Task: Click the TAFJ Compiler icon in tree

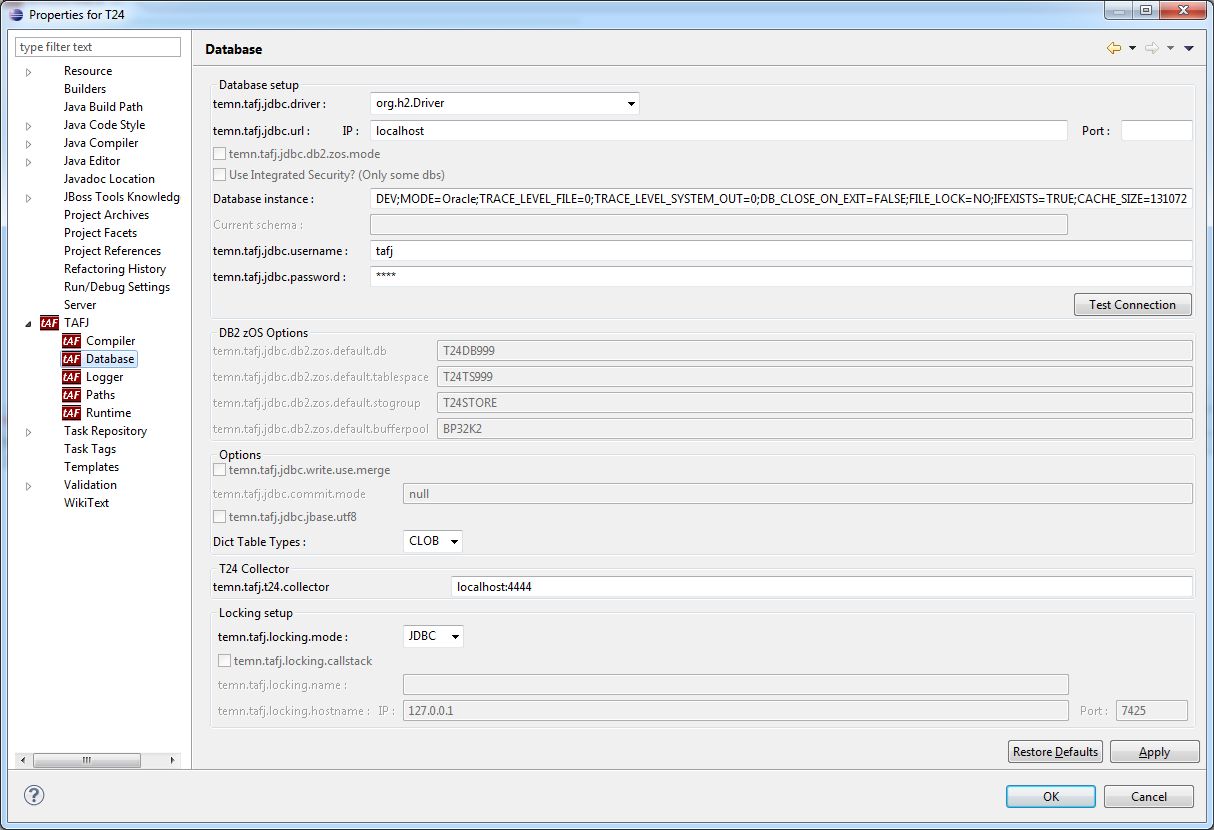Action: (x=71, y=341)
